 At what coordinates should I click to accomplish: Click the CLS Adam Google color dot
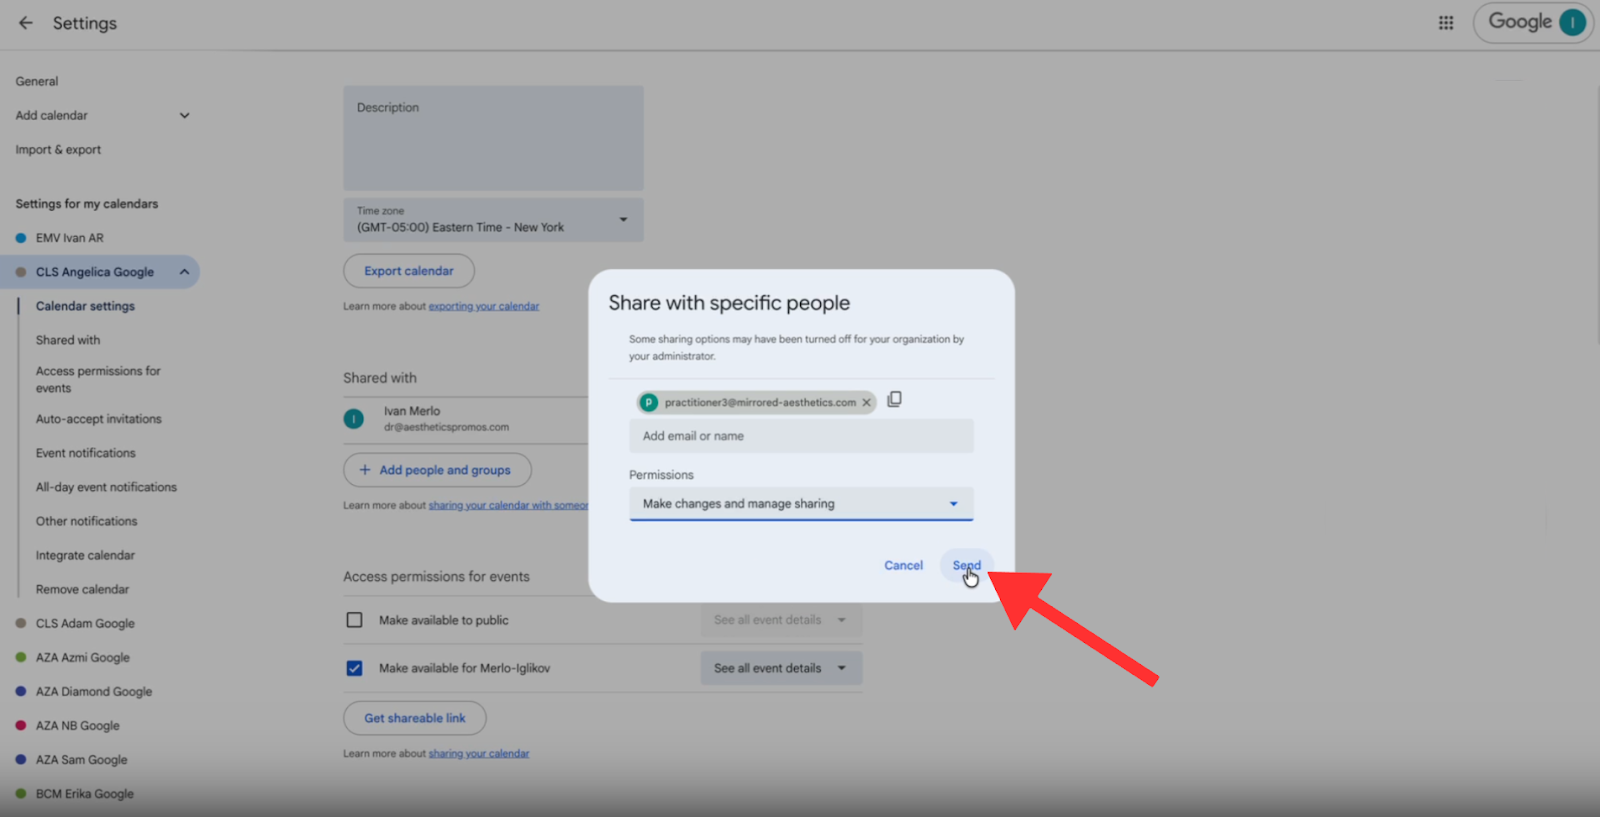pyautogui.click(x=21, y=623)
